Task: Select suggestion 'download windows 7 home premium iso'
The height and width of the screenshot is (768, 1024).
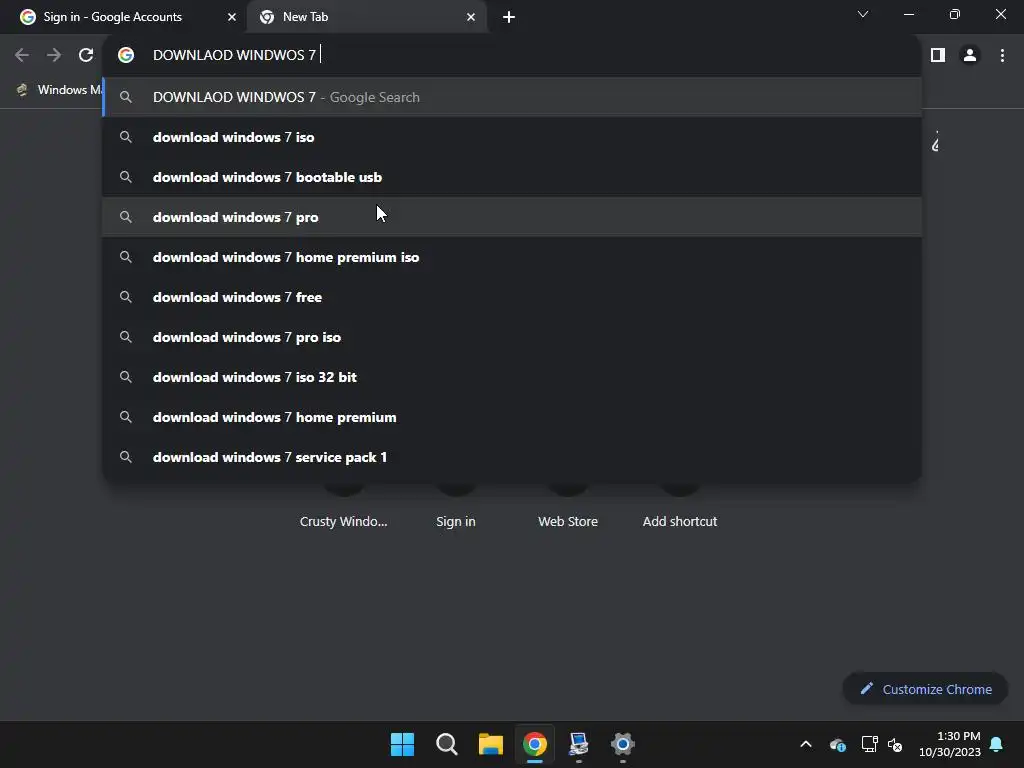Action: pyautogui.click(x=512, y=257)
